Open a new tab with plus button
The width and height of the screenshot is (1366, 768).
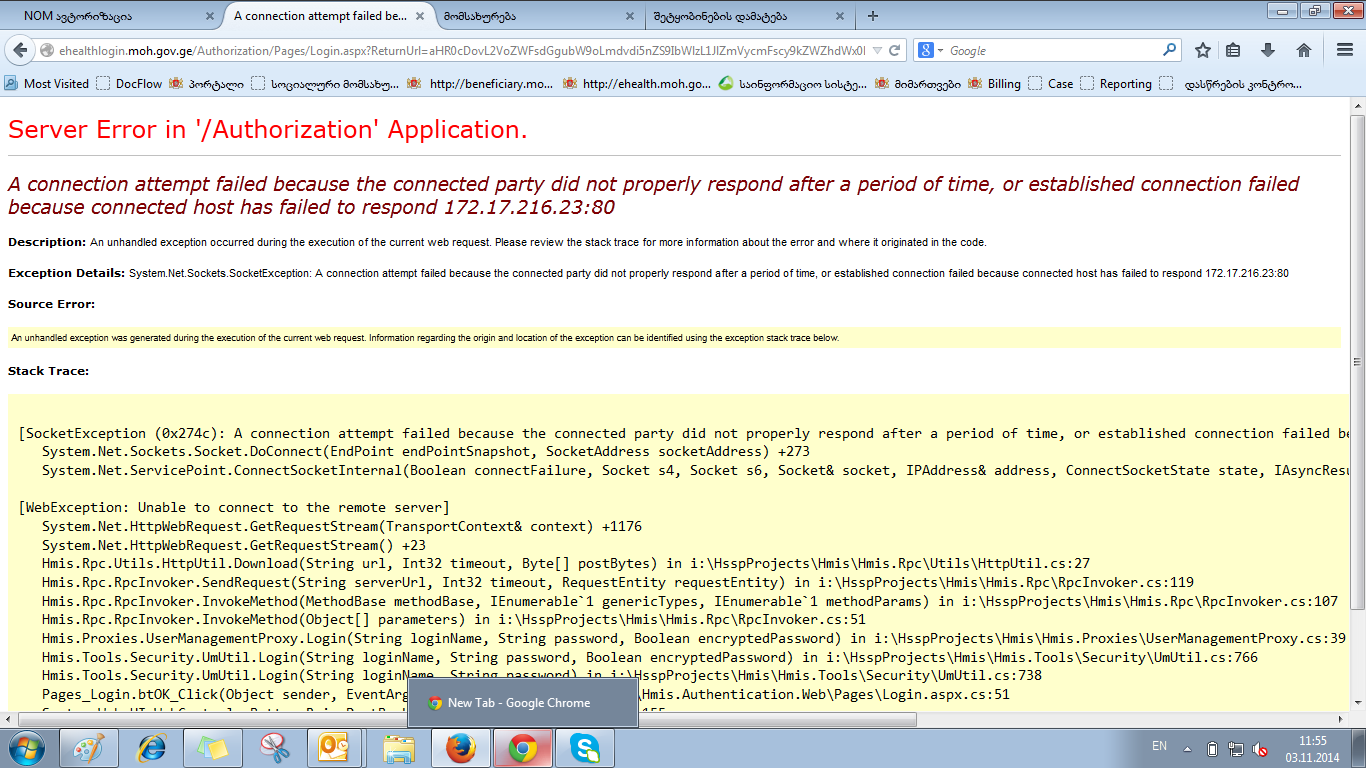(873, 16)
